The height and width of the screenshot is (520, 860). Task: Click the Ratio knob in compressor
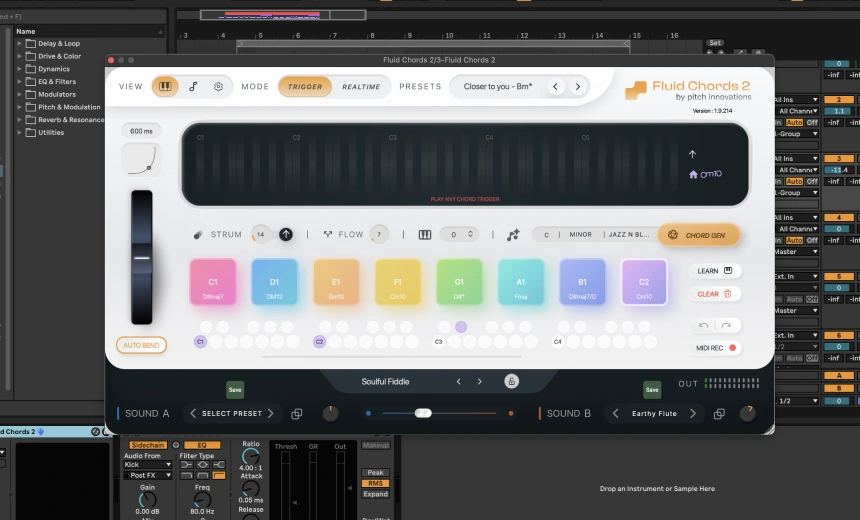[251, 456]
